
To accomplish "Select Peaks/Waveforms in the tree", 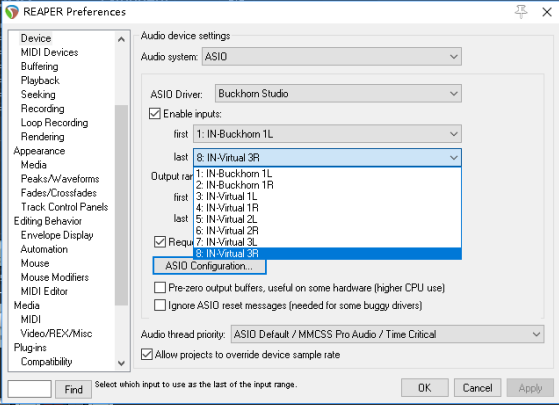I will [x=60, y=179].
